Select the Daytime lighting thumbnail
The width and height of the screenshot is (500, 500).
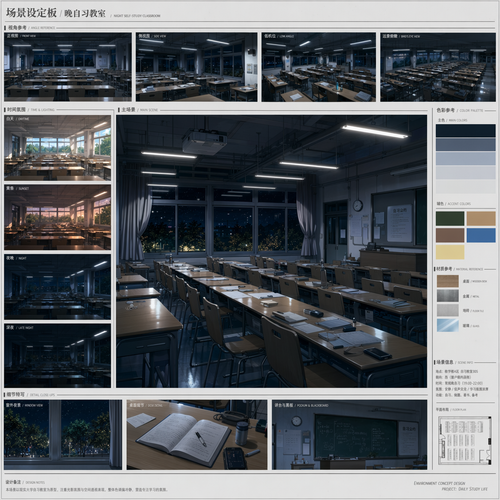[57, 148]
